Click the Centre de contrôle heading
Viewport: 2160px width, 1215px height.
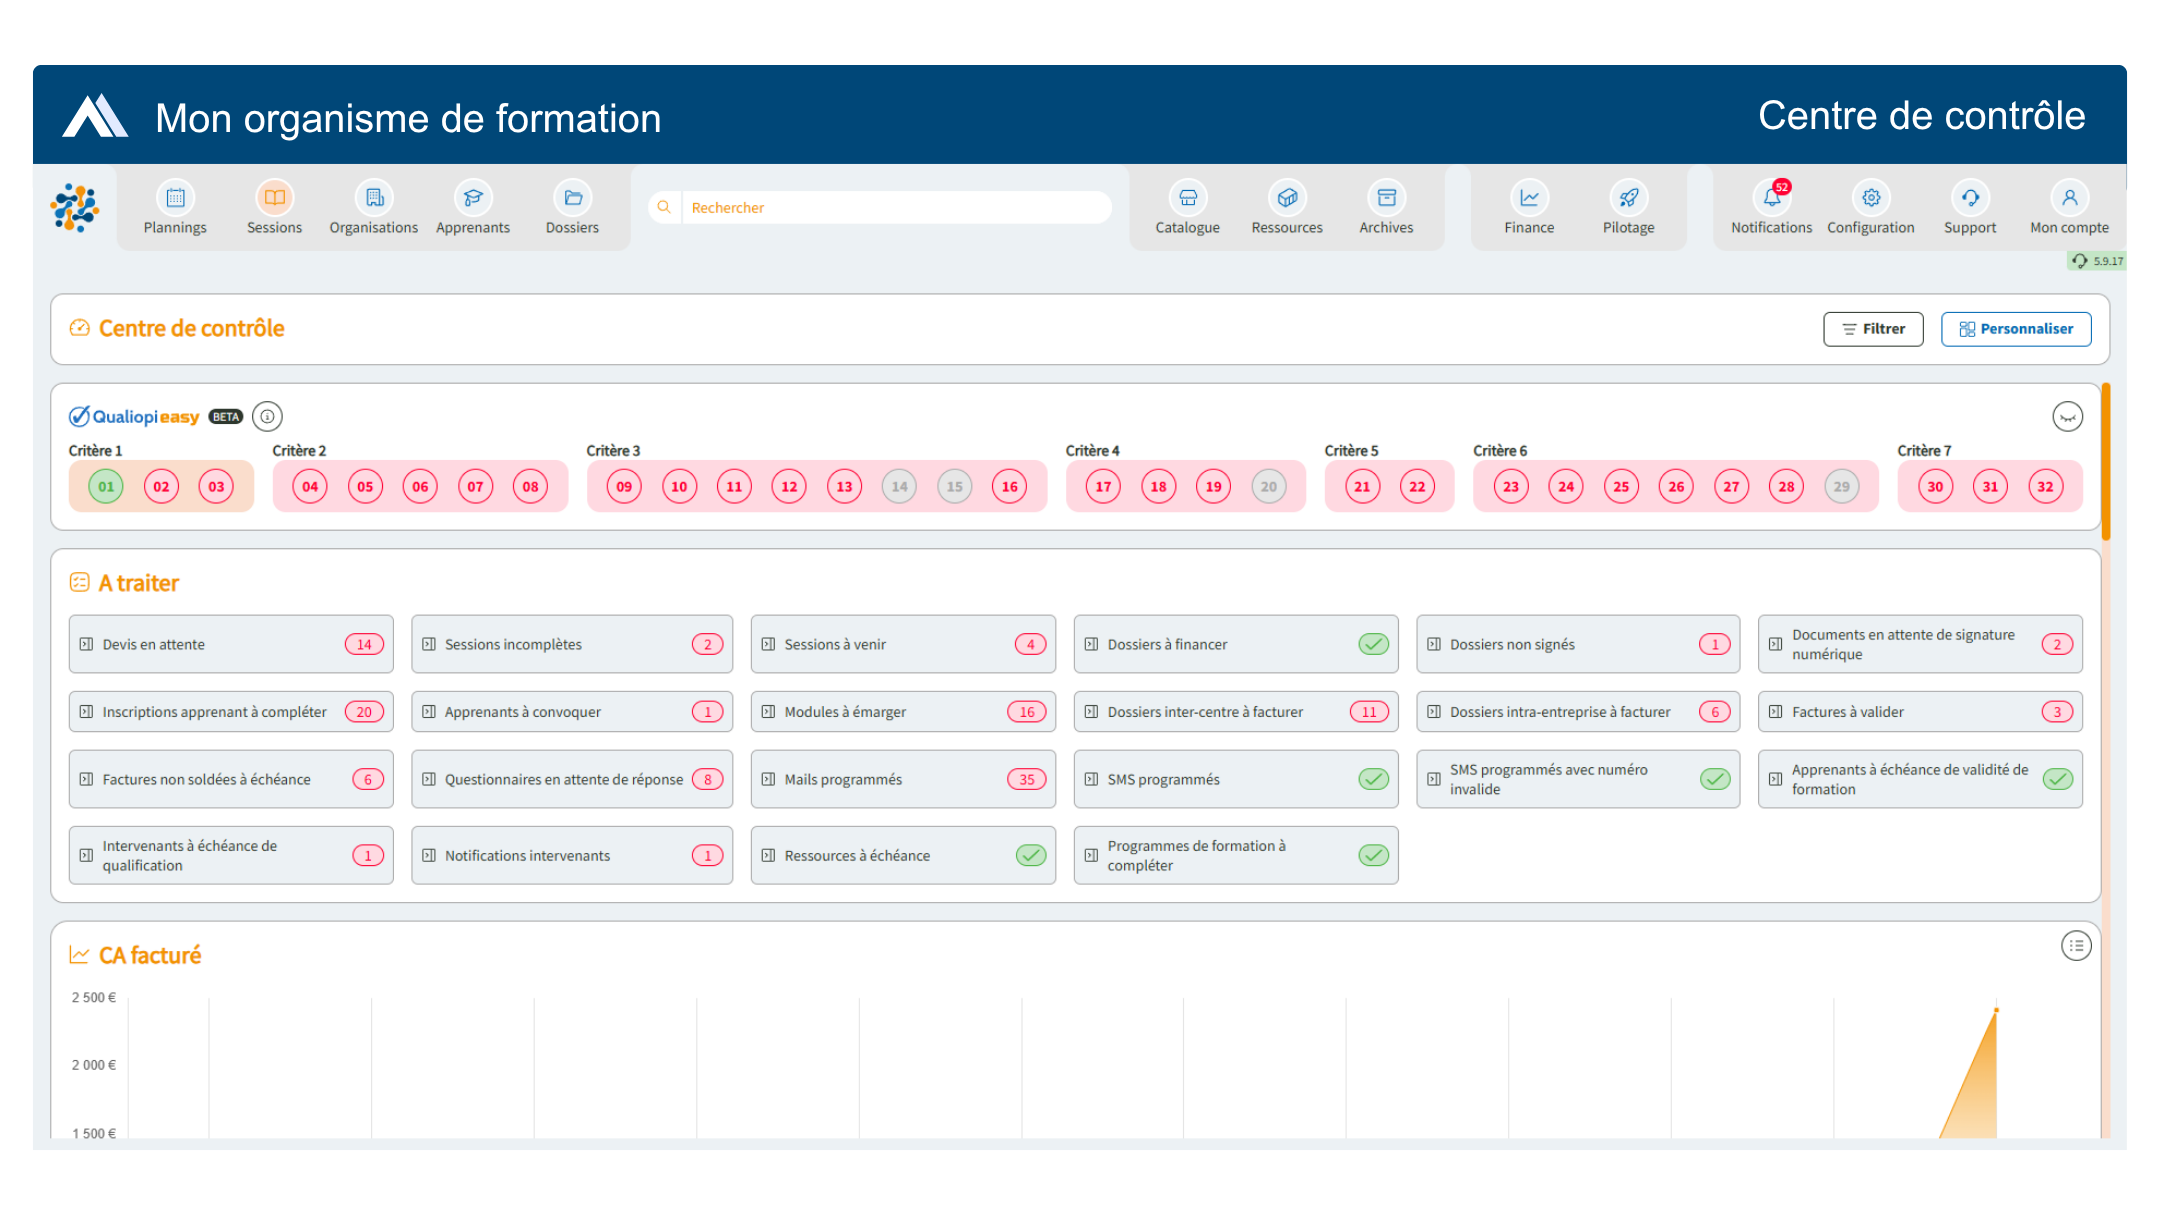pyautogui.click(x=191, y=328)
